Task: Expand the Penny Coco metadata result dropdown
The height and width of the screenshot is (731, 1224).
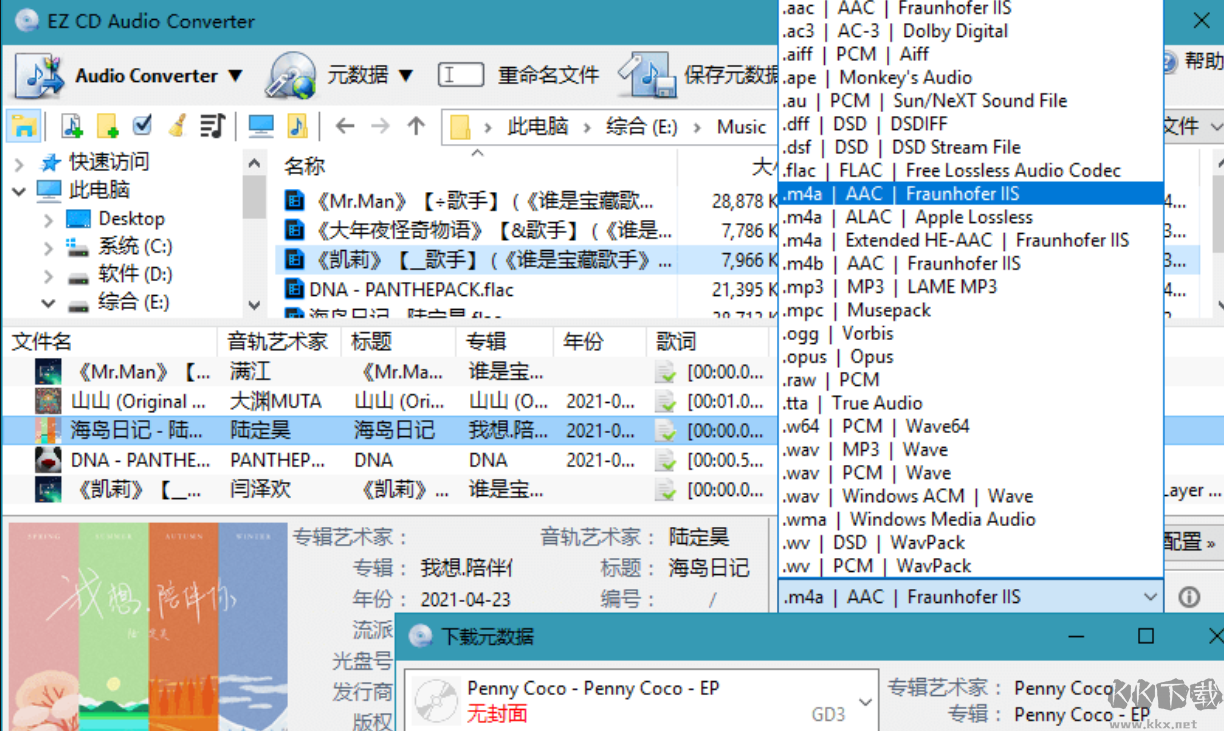Action: pyautogui.click(x=867, y=699)
